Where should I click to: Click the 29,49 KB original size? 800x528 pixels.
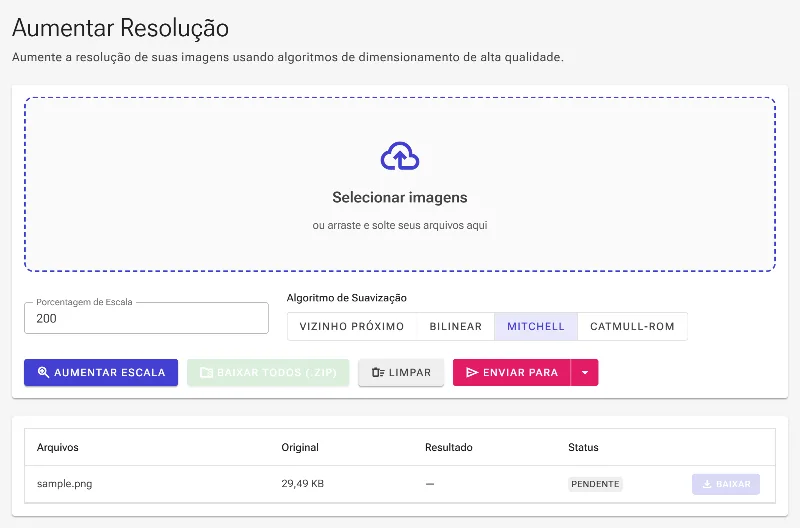(303, 484)
